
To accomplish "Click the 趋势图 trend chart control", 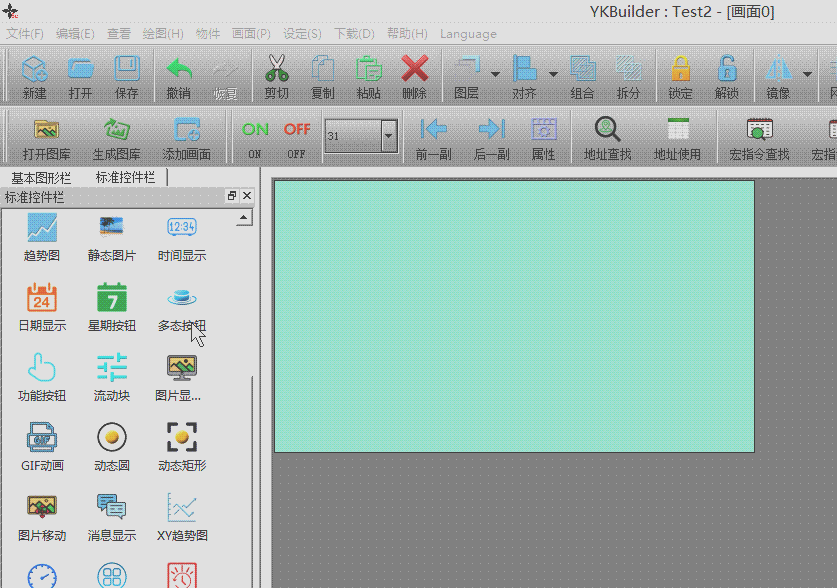I will tap(42, 236).
